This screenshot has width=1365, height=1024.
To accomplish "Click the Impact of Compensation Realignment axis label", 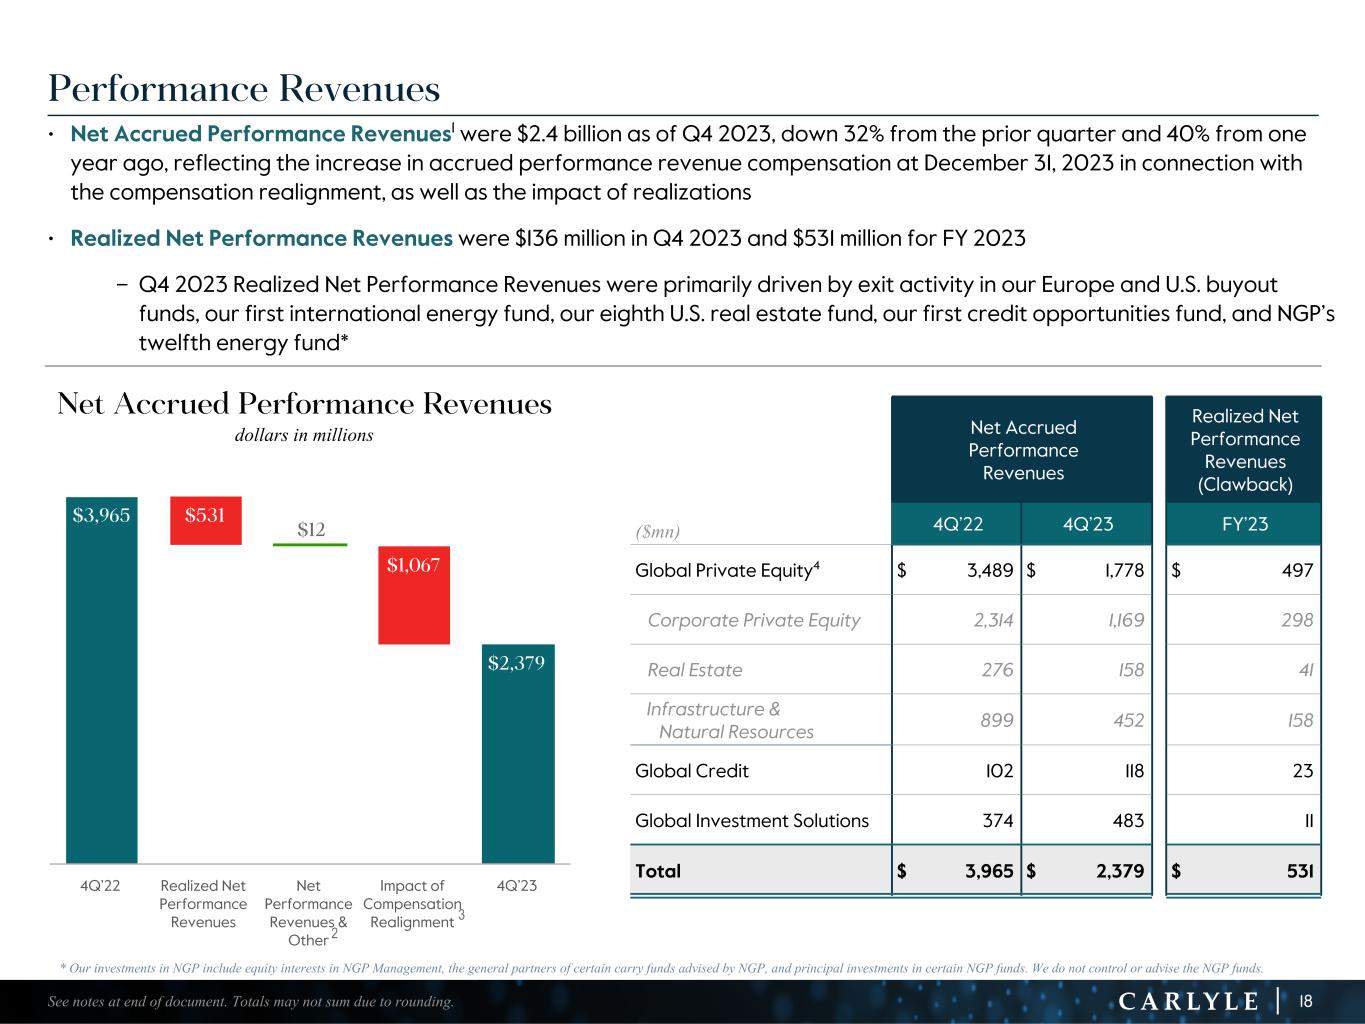I will pyautogui.click(x=412, y=903).
